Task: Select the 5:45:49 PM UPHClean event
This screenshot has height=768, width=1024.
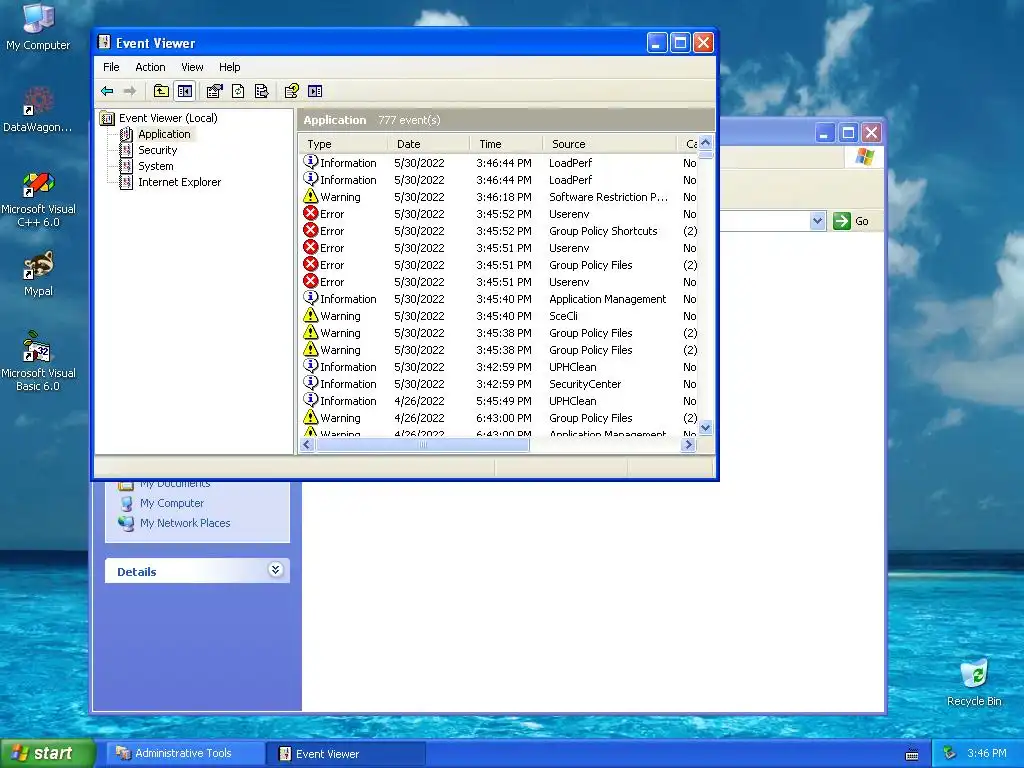Action: point(500,401)
